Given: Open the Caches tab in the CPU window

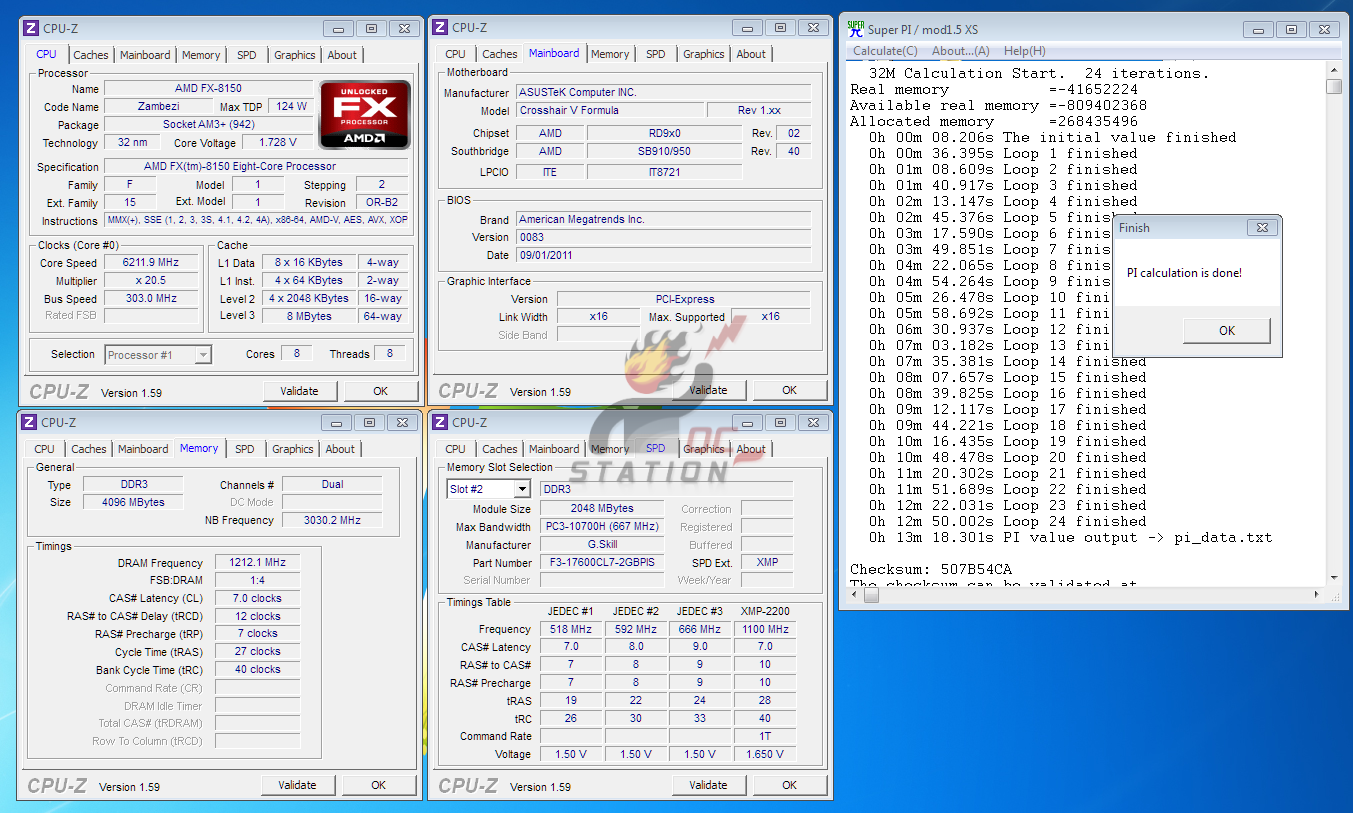Looking at the screenshot, I should (x=91, y=55).
